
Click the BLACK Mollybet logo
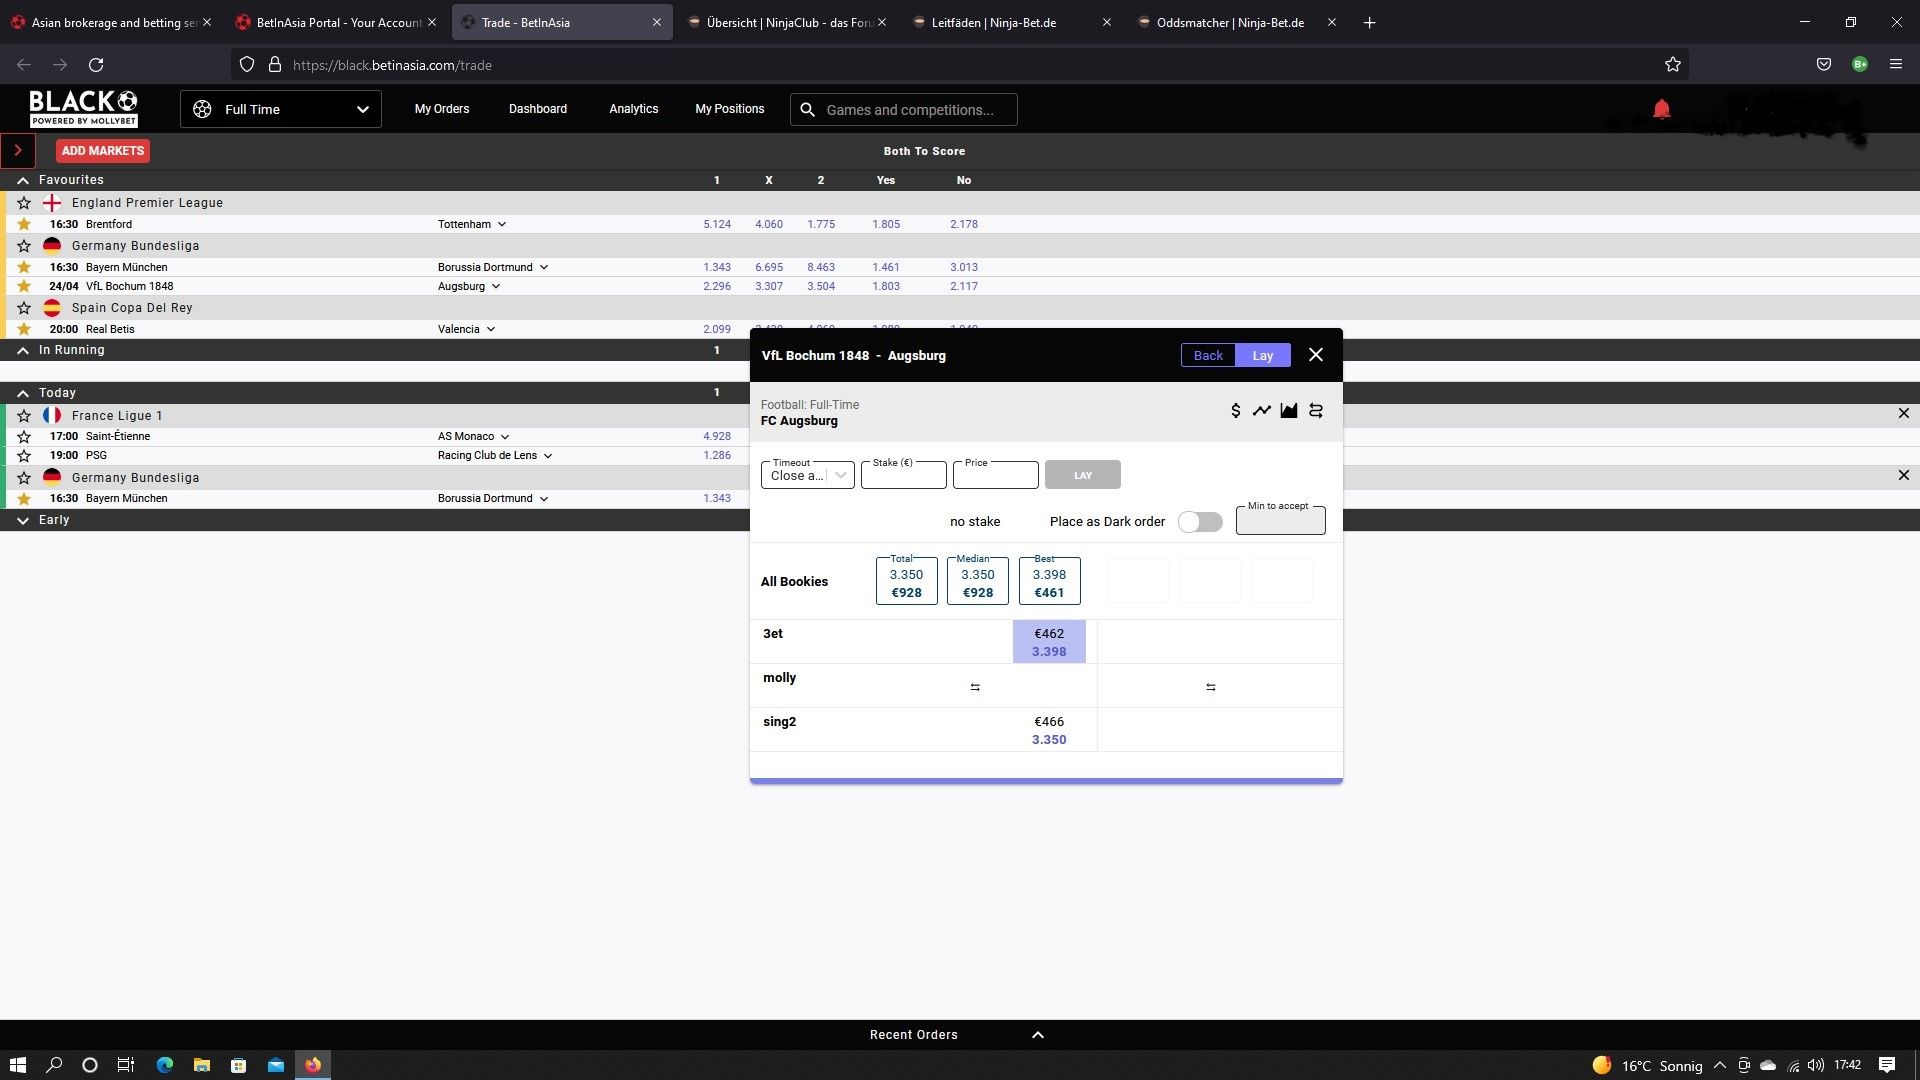(x=83, y=108)
